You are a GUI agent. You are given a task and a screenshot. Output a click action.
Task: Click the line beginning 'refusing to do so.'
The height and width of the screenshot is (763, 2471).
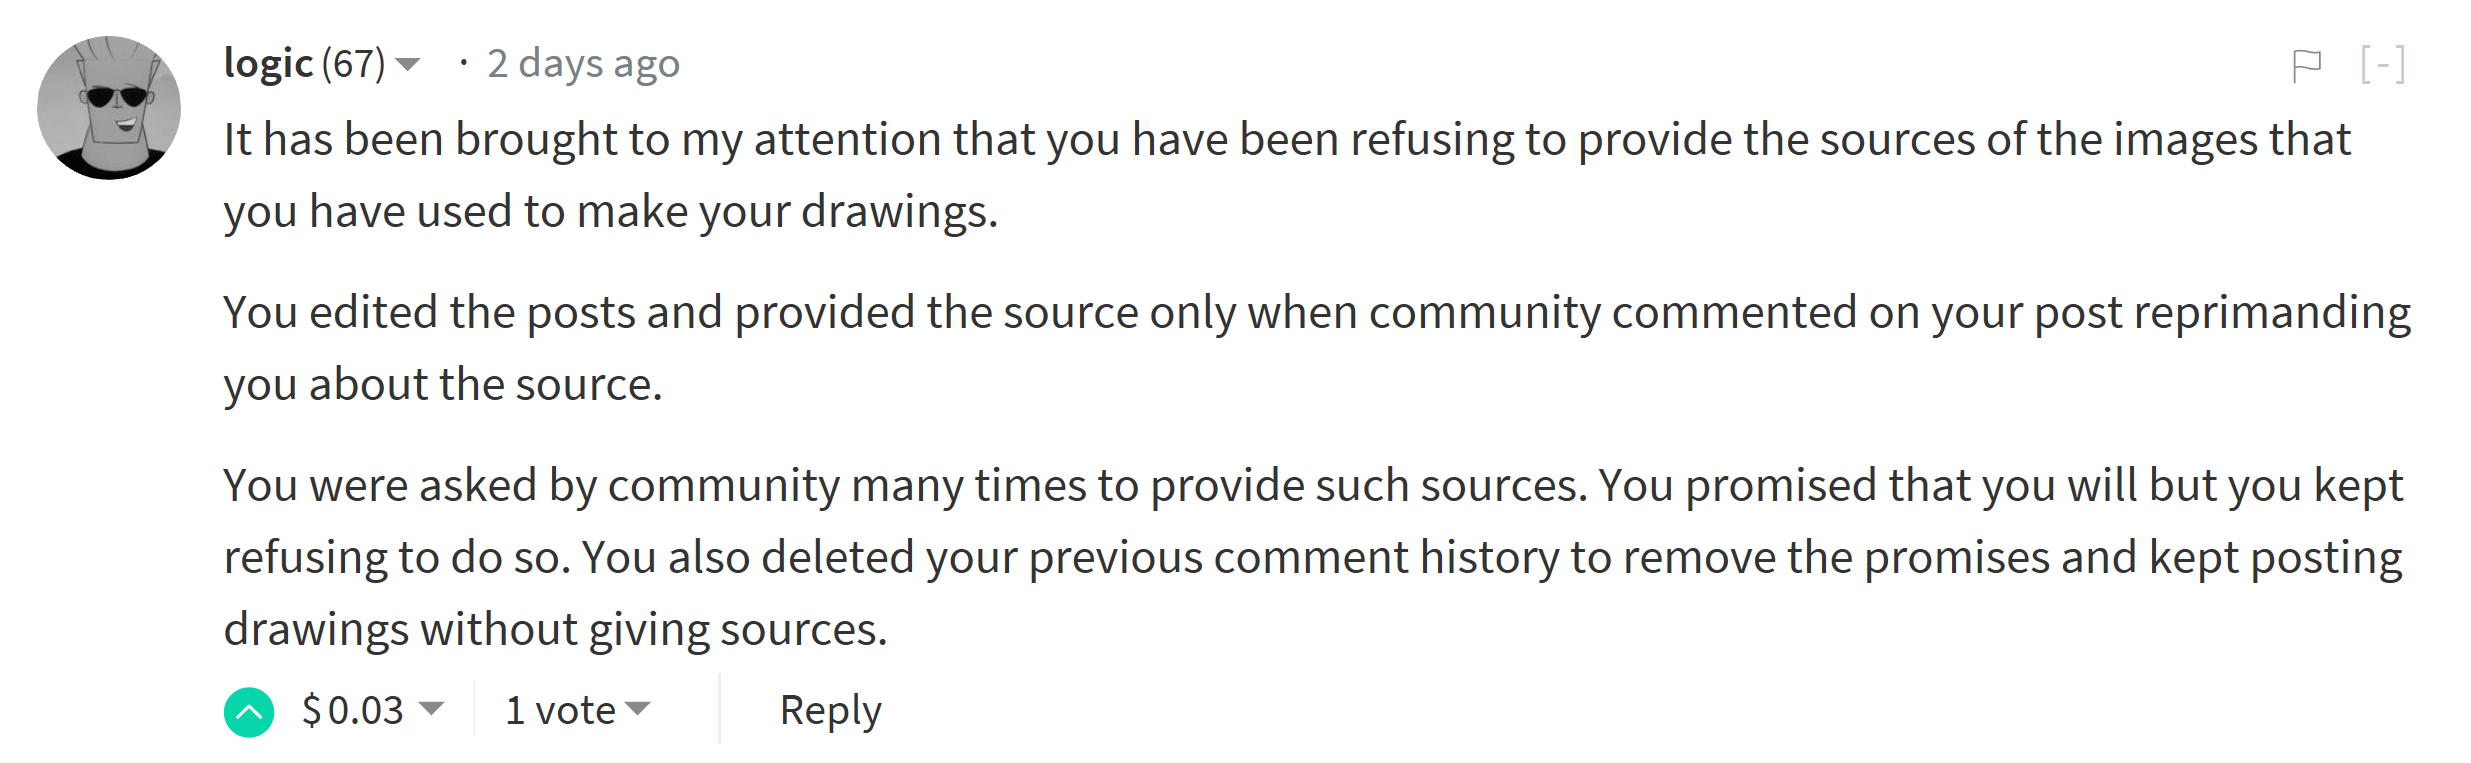pos(1312,558)
